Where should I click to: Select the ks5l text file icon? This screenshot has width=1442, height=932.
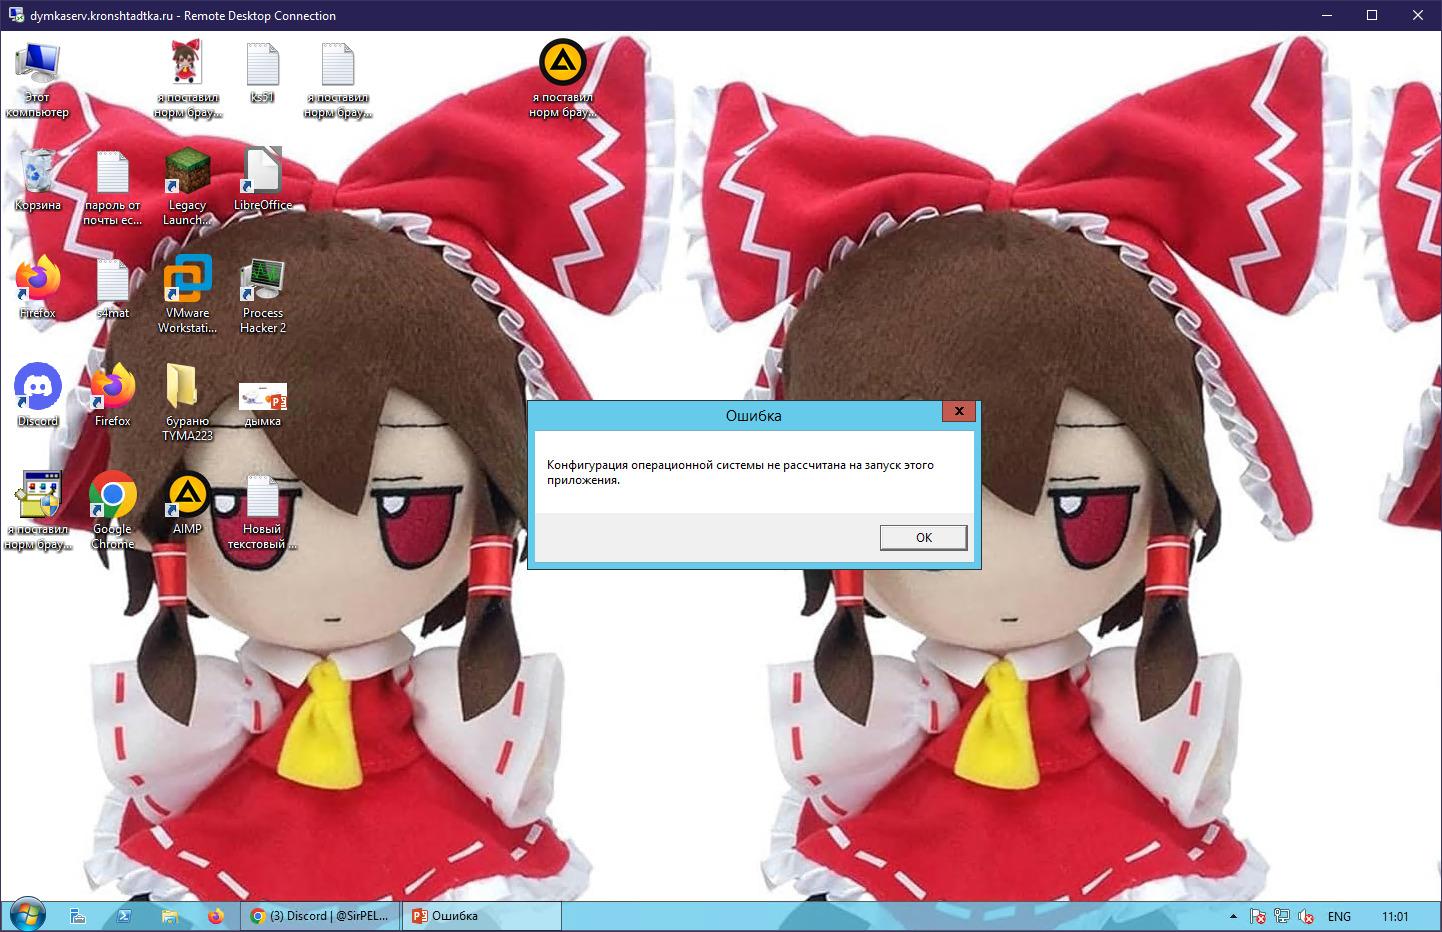[262, 72]
